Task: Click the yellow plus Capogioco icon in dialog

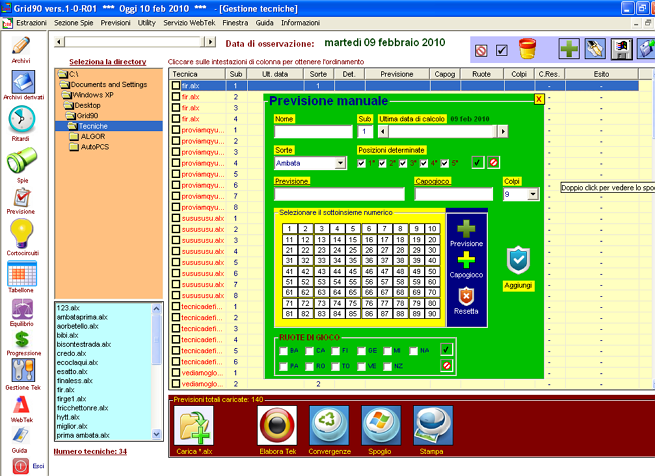Action: tap(466, 260)
